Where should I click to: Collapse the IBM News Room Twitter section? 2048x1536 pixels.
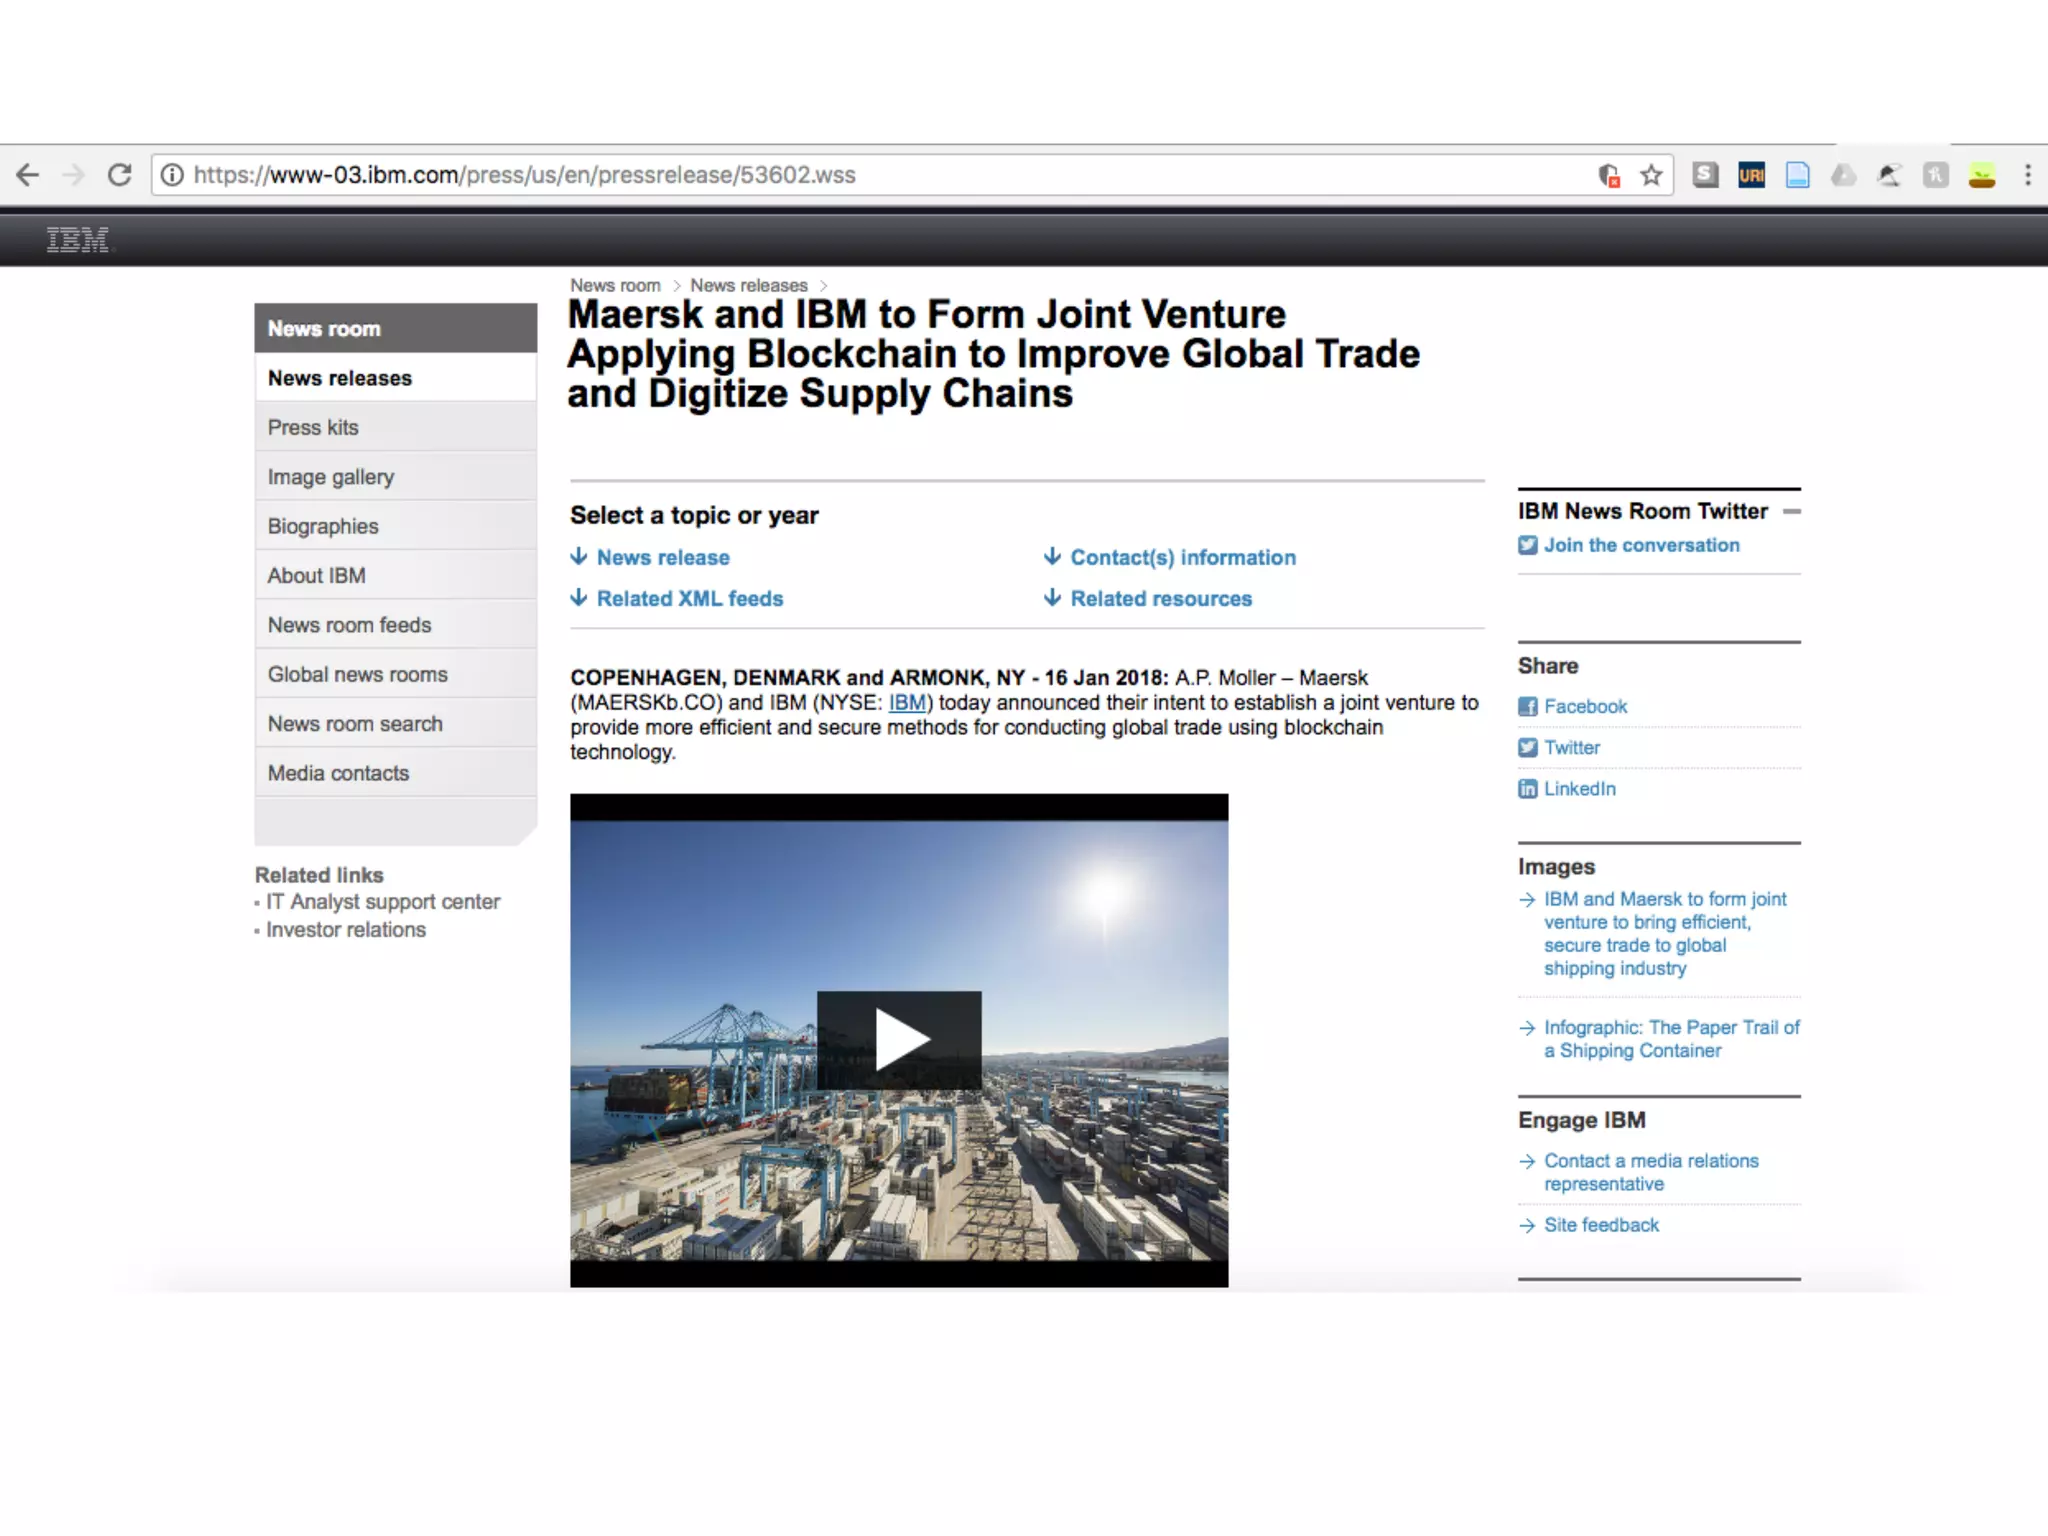[1791, 511]
